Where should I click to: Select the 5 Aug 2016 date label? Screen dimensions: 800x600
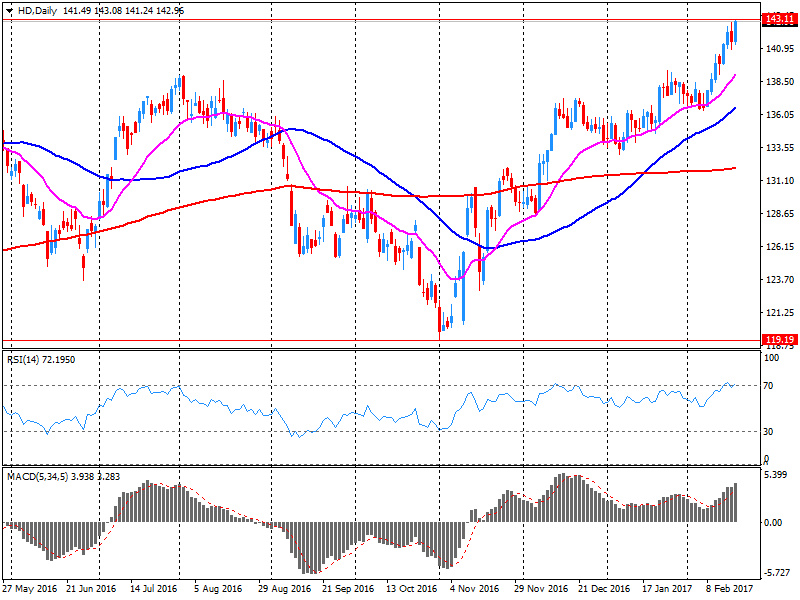point(218,588)
